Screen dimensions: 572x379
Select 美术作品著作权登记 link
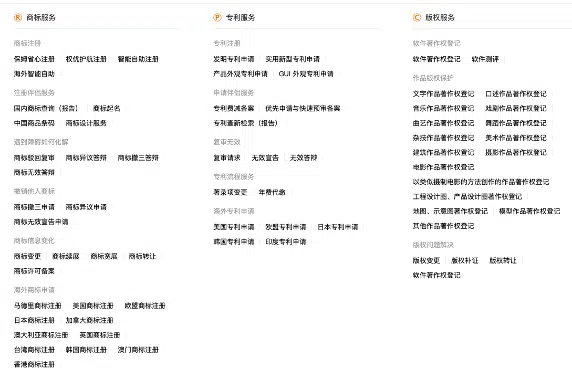516,138
